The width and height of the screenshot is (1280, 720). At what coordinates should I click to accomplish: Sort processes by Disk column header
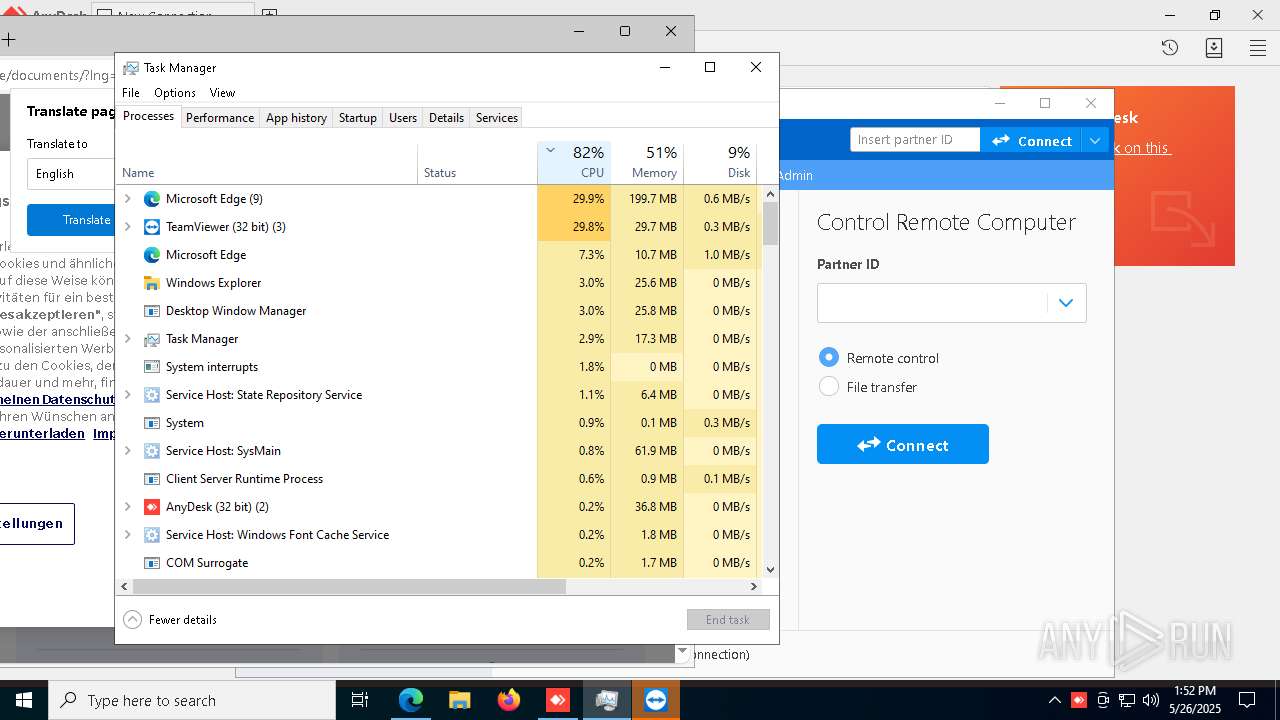720,162
